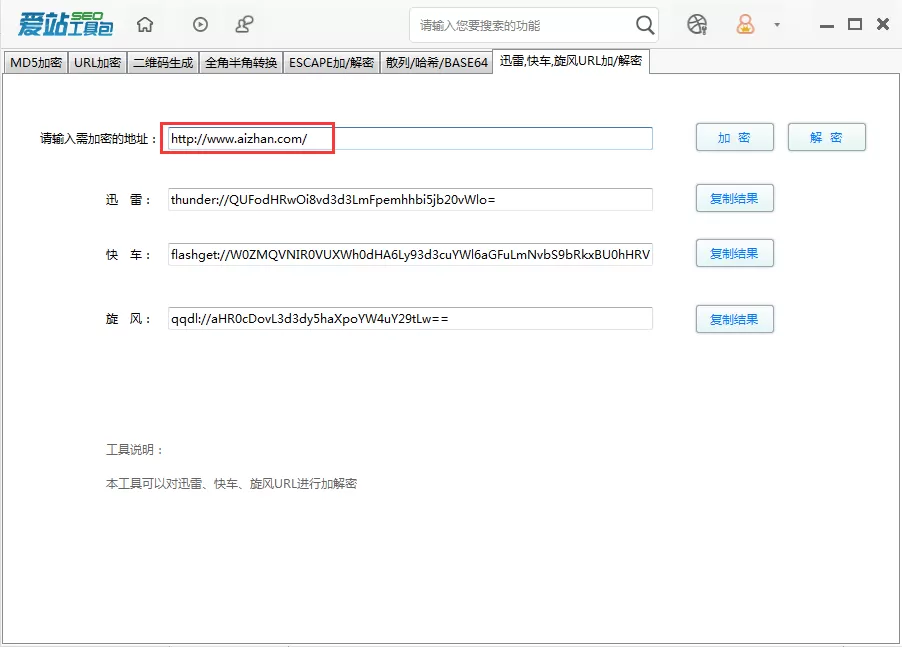Viewport: 902px width, 647px height.
Task: Click the 请输入需加密的地址 label
Action: pyautogui.click(x=98, y=139)
